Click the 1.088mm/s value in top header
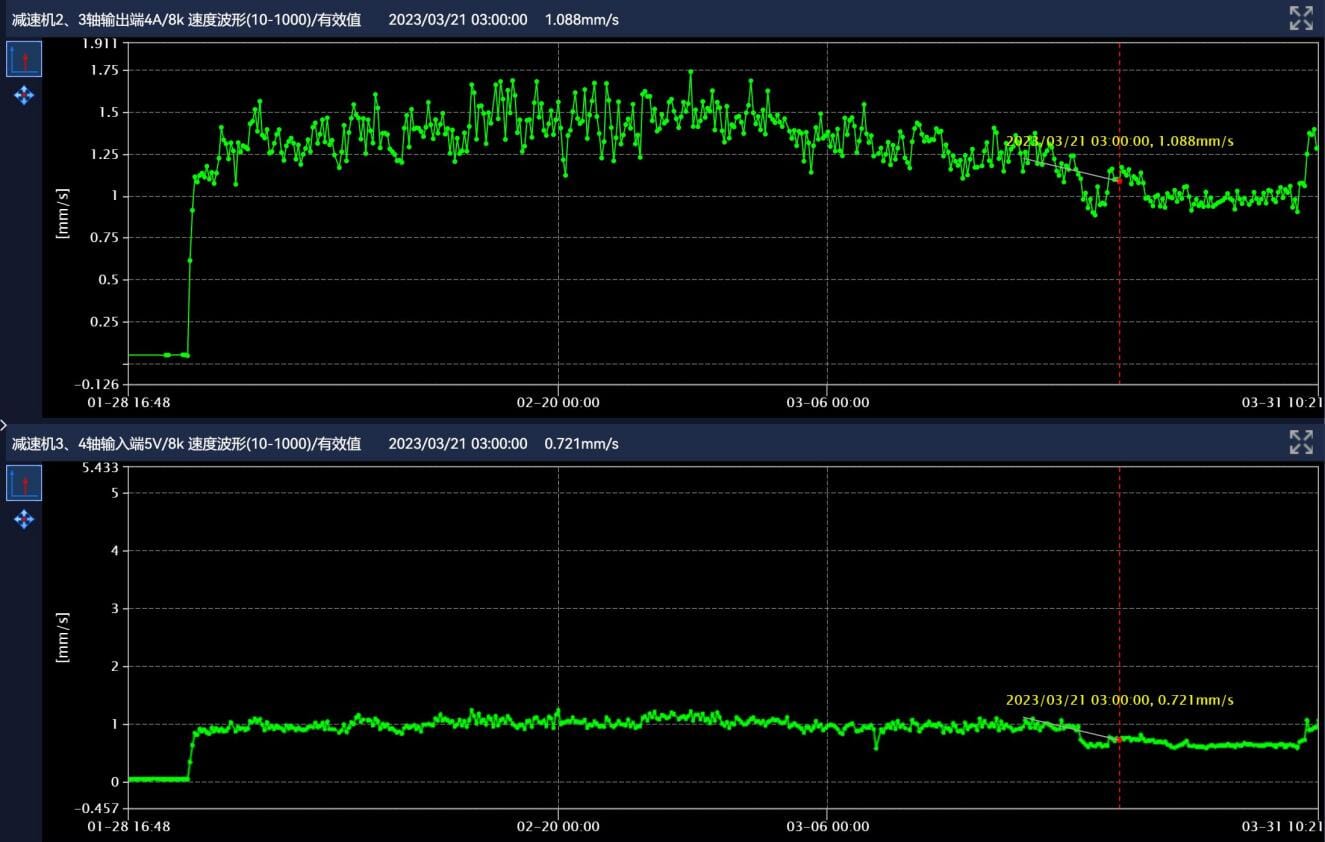 click(x=581, y=19)
